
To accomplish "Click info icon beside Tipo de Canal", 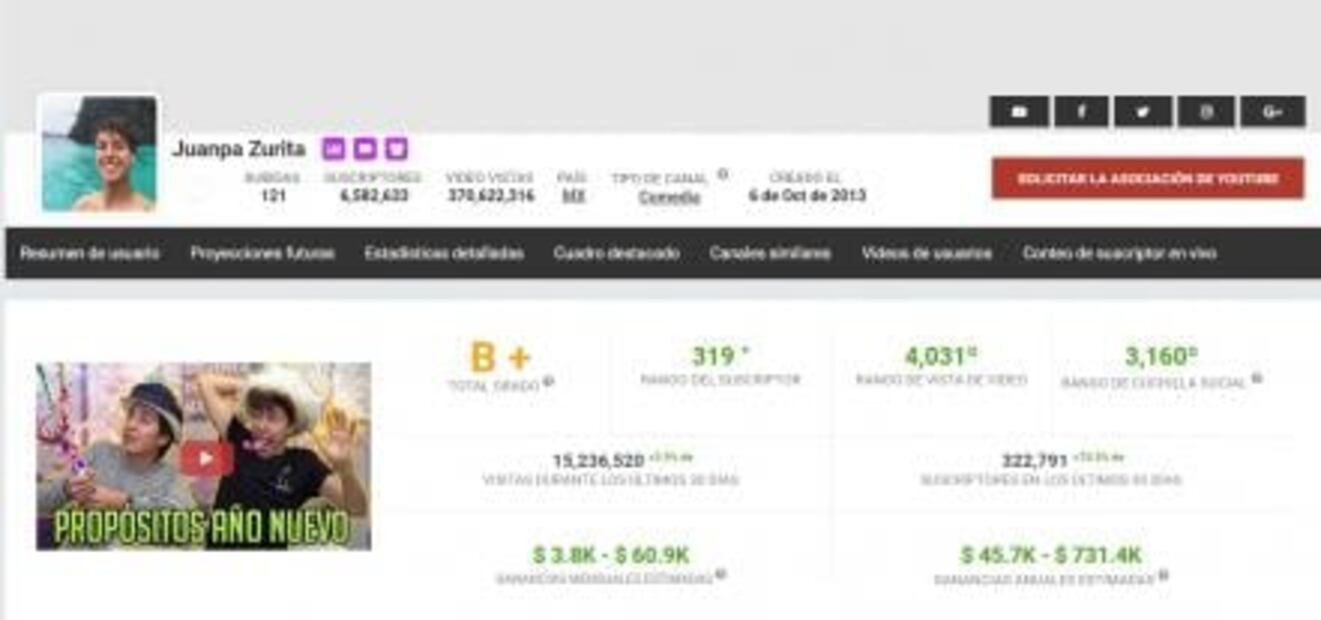I will [x=722, y=174].
